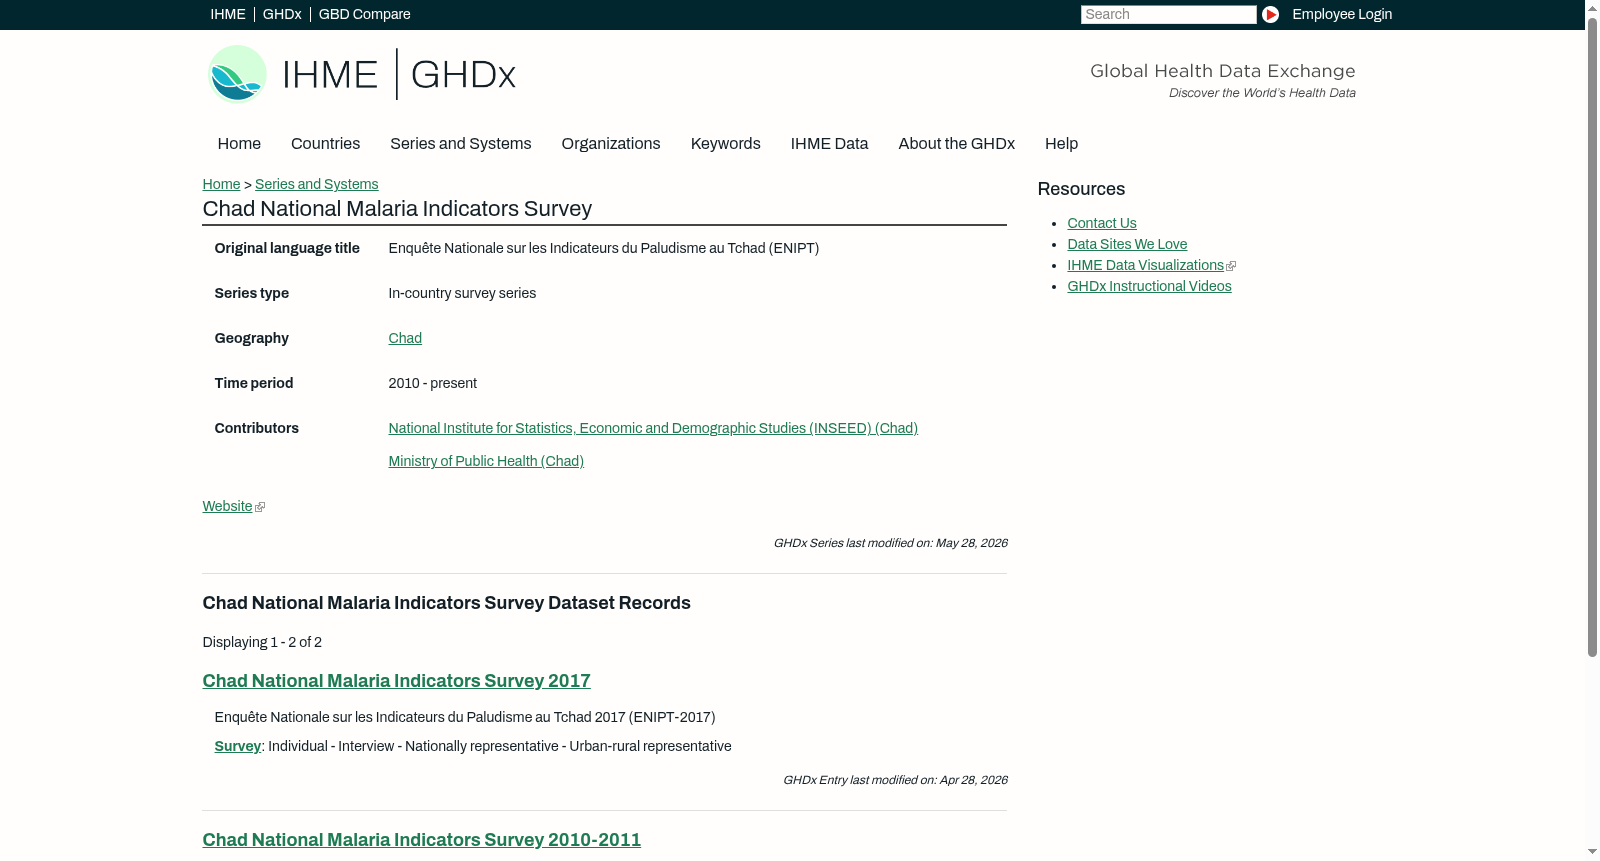Open the GHDx top bar link
Viewport: 1600px width, 861px height.
[282, 14]
